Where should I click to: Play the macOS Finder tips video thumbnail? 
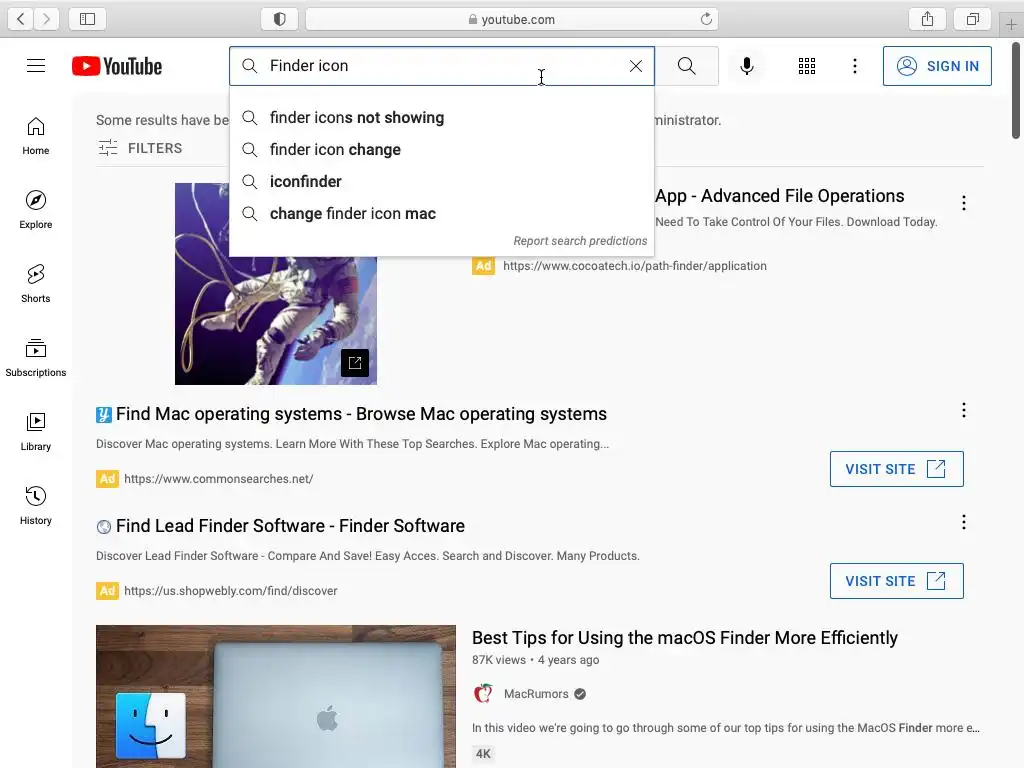pos(276,696)
